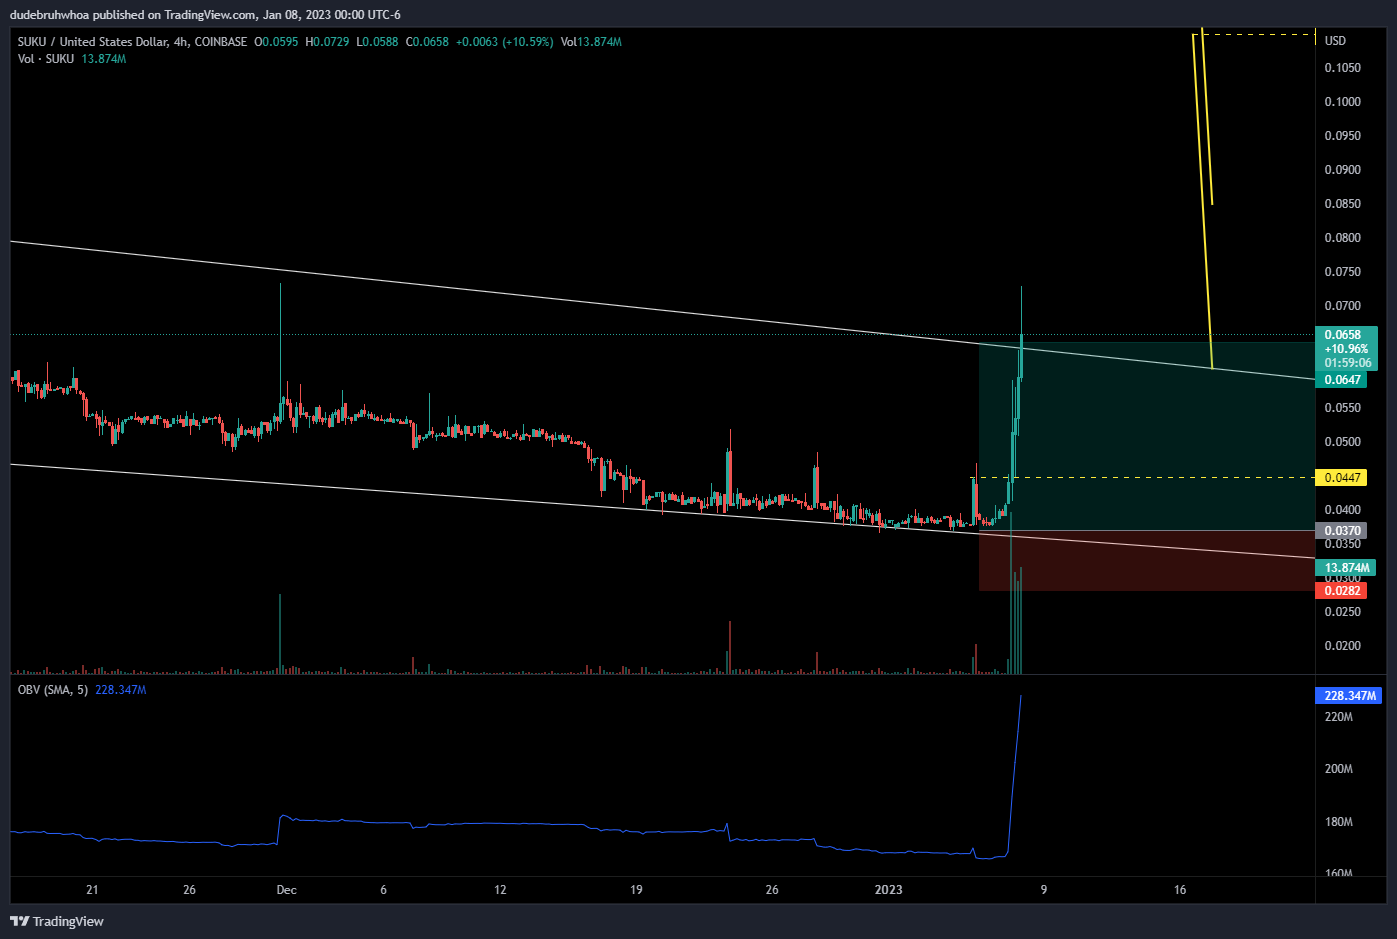Click the 0.0750 price axis label
Screen dimensions: 1397x939
click(1342, 272)
